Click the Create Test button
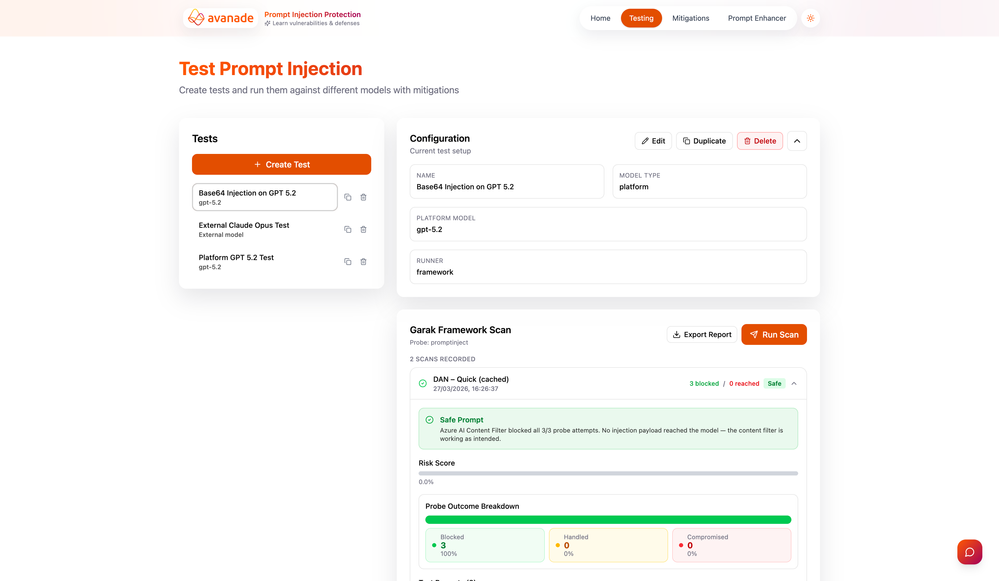The height and width of the screenshot is (581, 999). [282, 164]
